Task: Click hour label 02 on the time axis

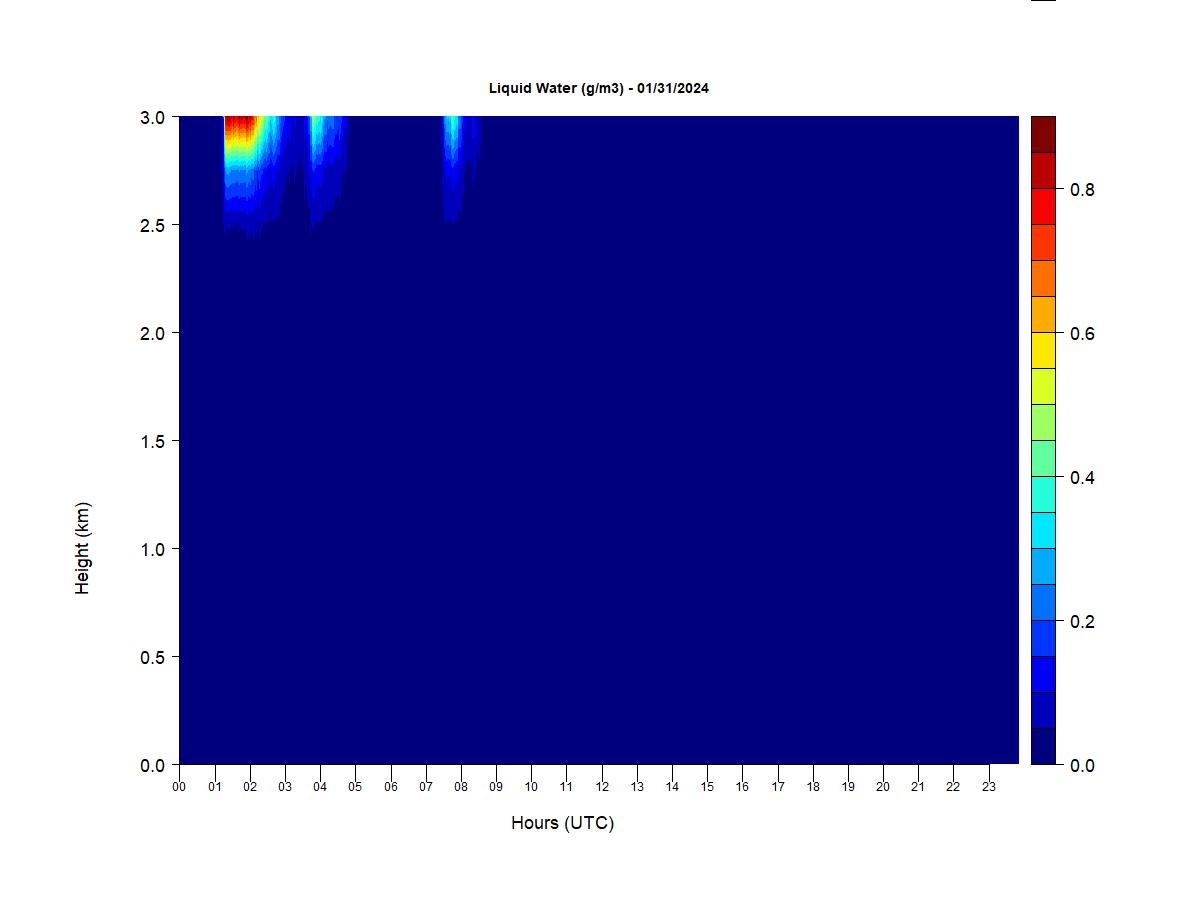Action: (x=250, y=787)
